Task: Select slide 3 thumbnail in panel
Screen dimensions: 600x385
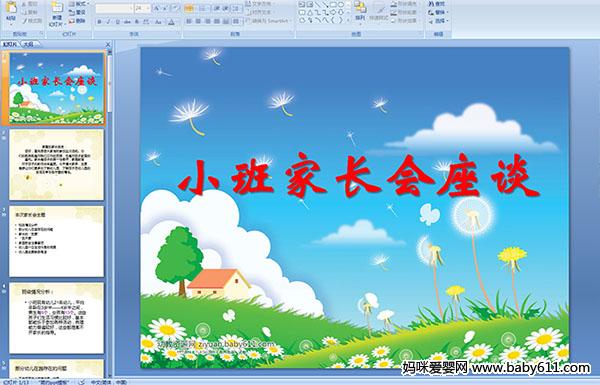Action: pos(56,241)
